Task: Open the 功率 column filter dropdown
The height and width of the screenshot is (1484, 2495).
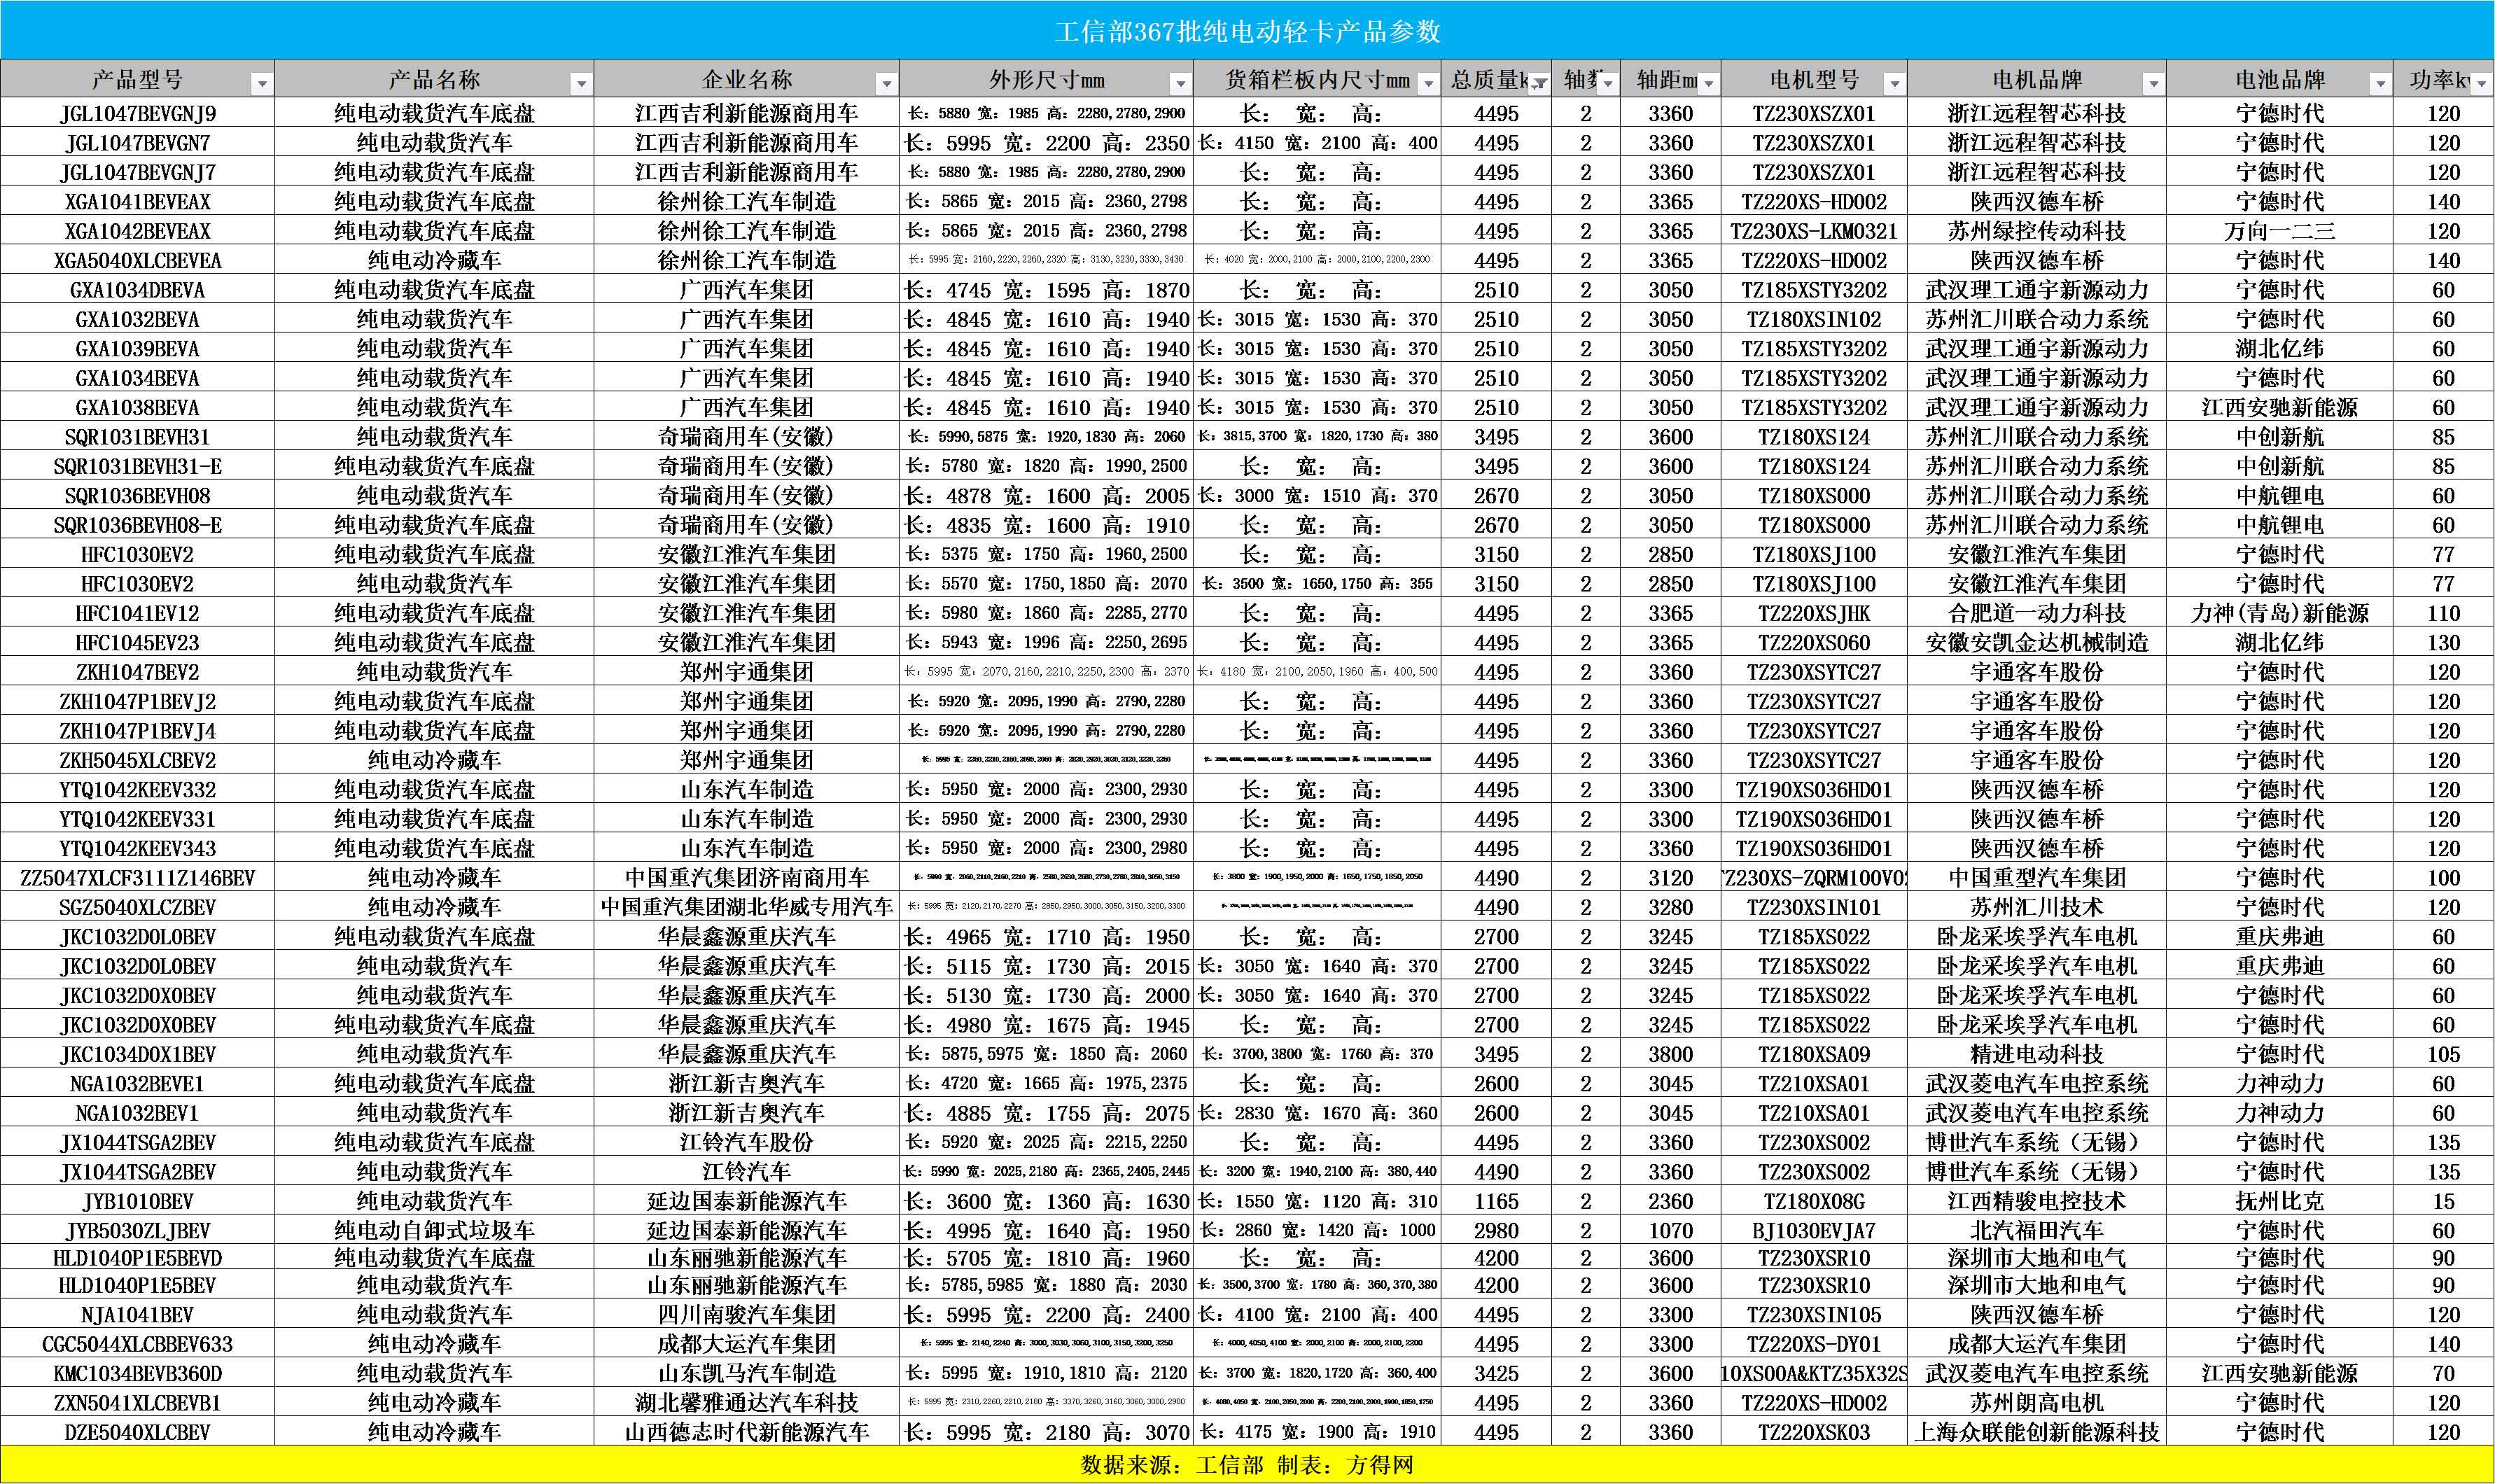Action: pyautogui.click(x=2482, y=84)
